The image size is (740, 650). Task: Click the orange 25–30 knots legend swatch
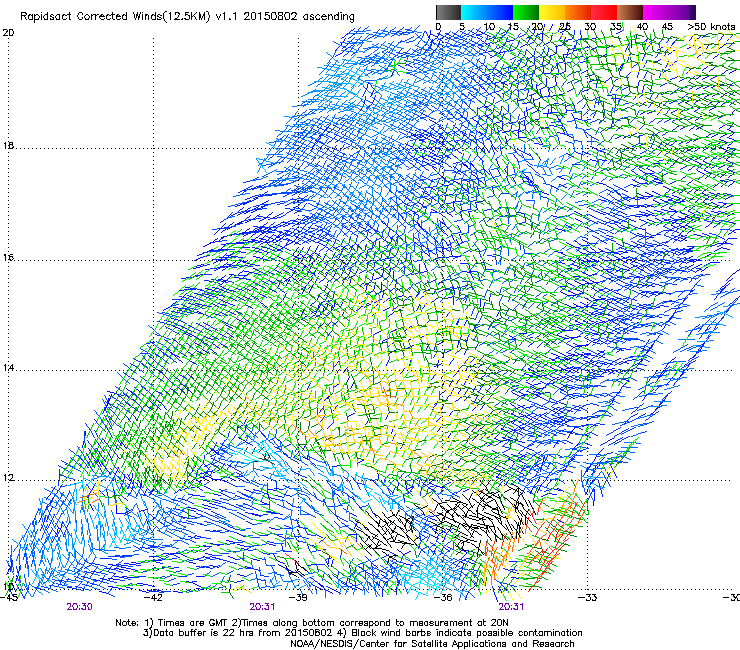click(578, 12)
